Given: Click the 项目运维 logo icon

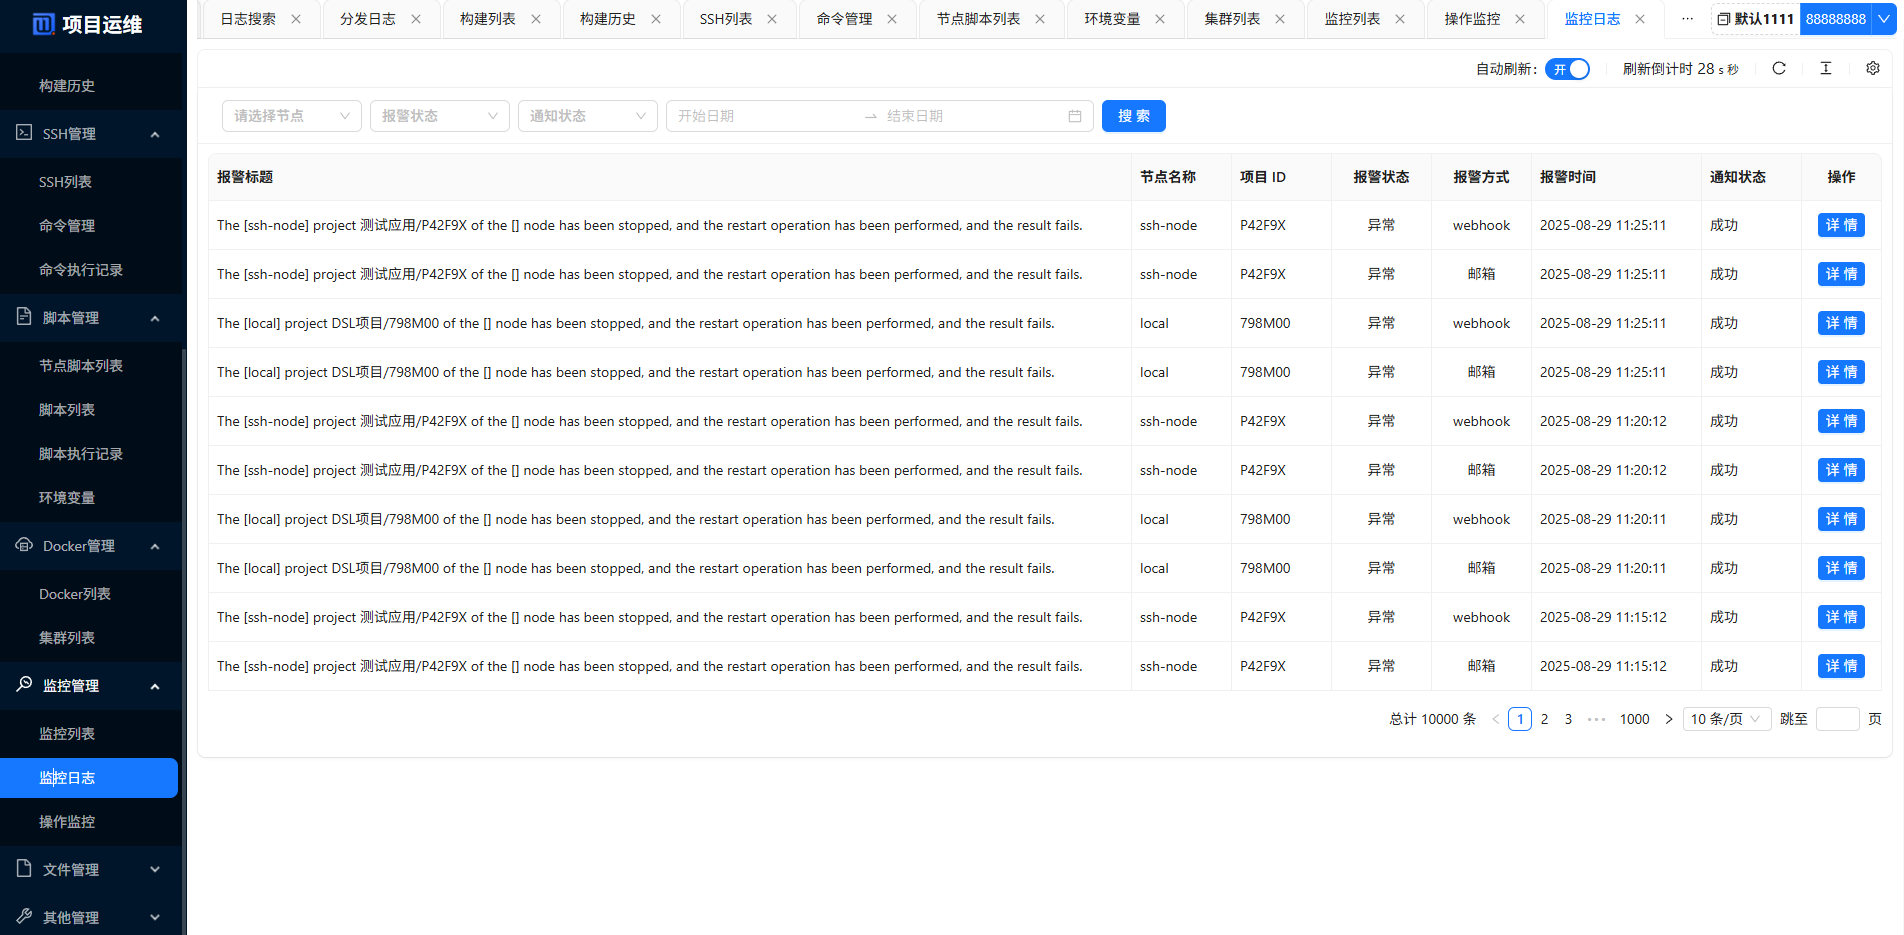Looking at the screenshot, I should point(44,24).
